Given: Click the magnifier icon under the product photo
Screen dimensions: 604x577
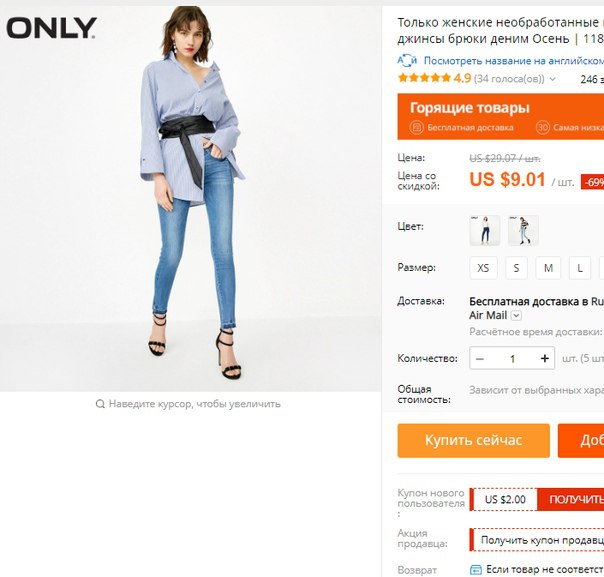Looking at the screenshot, I should pyautogui.click(x=100, y=404).
